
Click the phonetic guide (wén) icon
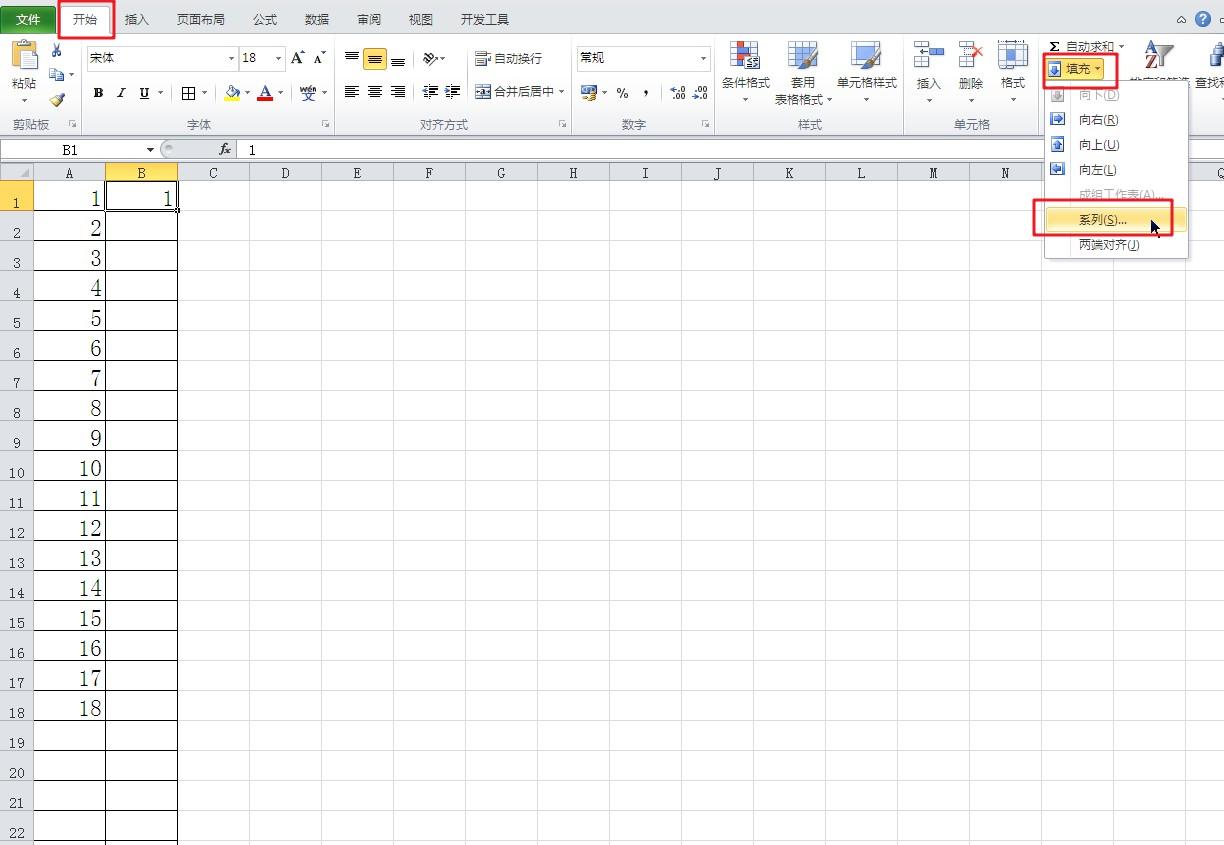(308, 93)
